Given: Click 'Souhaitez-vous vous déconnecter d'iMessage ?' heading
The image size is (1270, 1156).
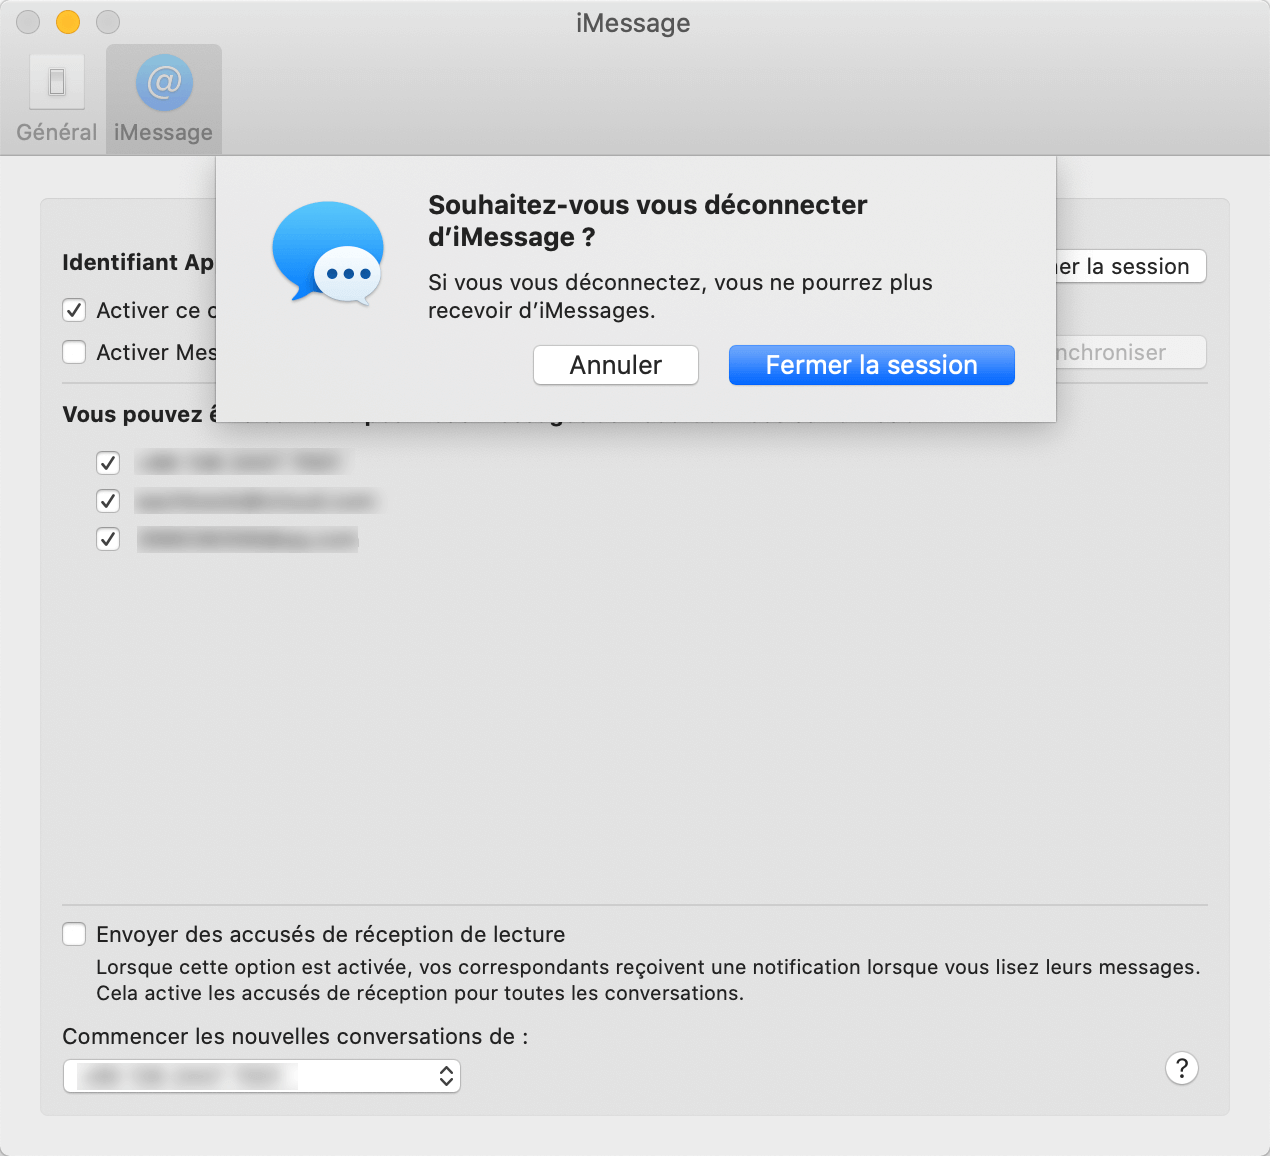Looking at the screenshot, I should coord(647,221).
